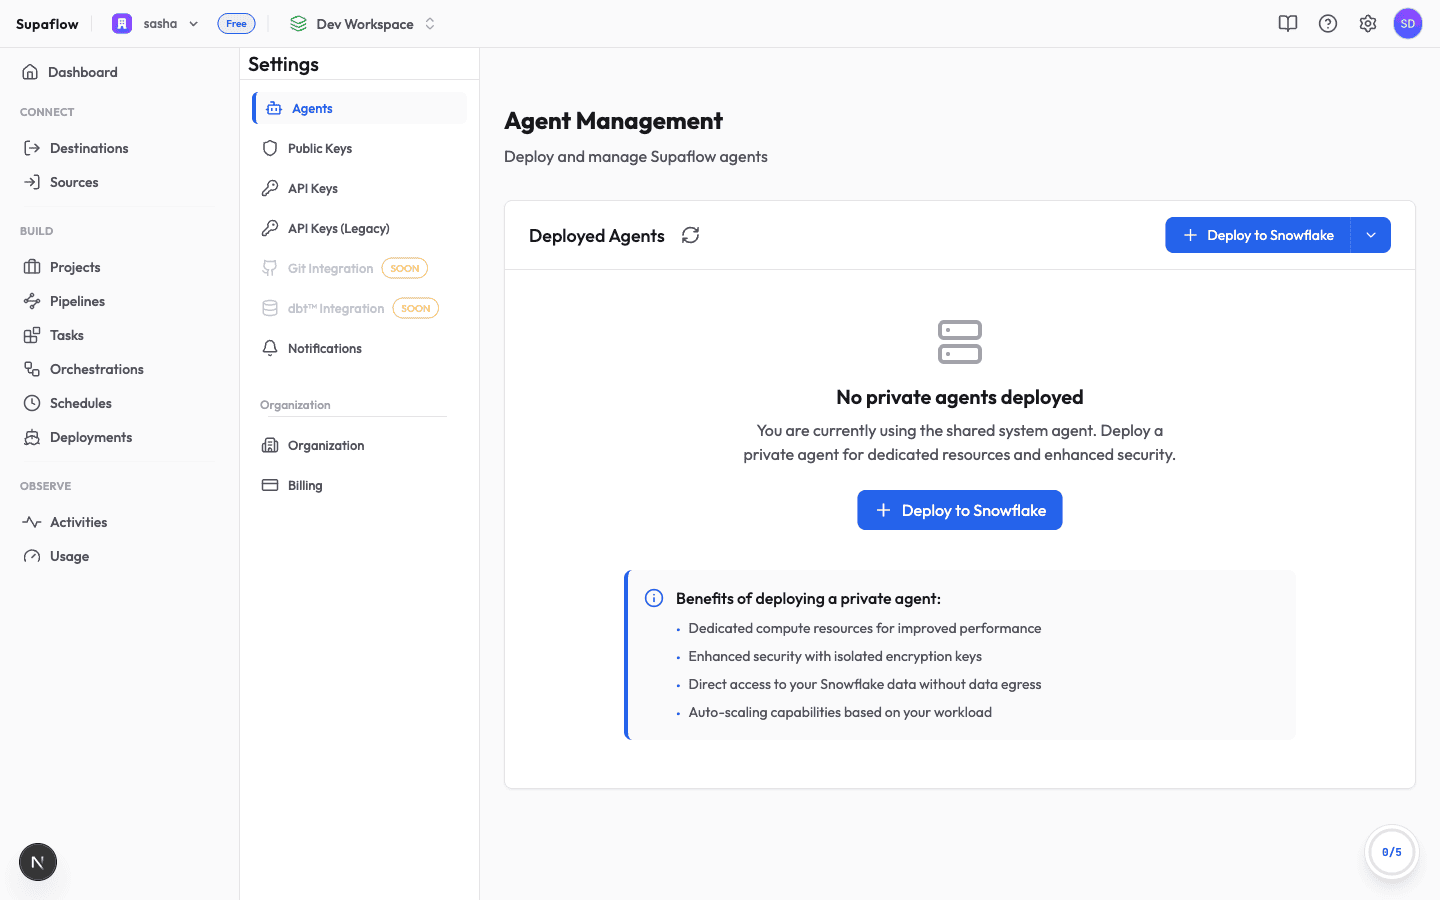Screen dimensions: 1440x900
Task: Click the Sources arrow icon
Action: click(32, 182)
